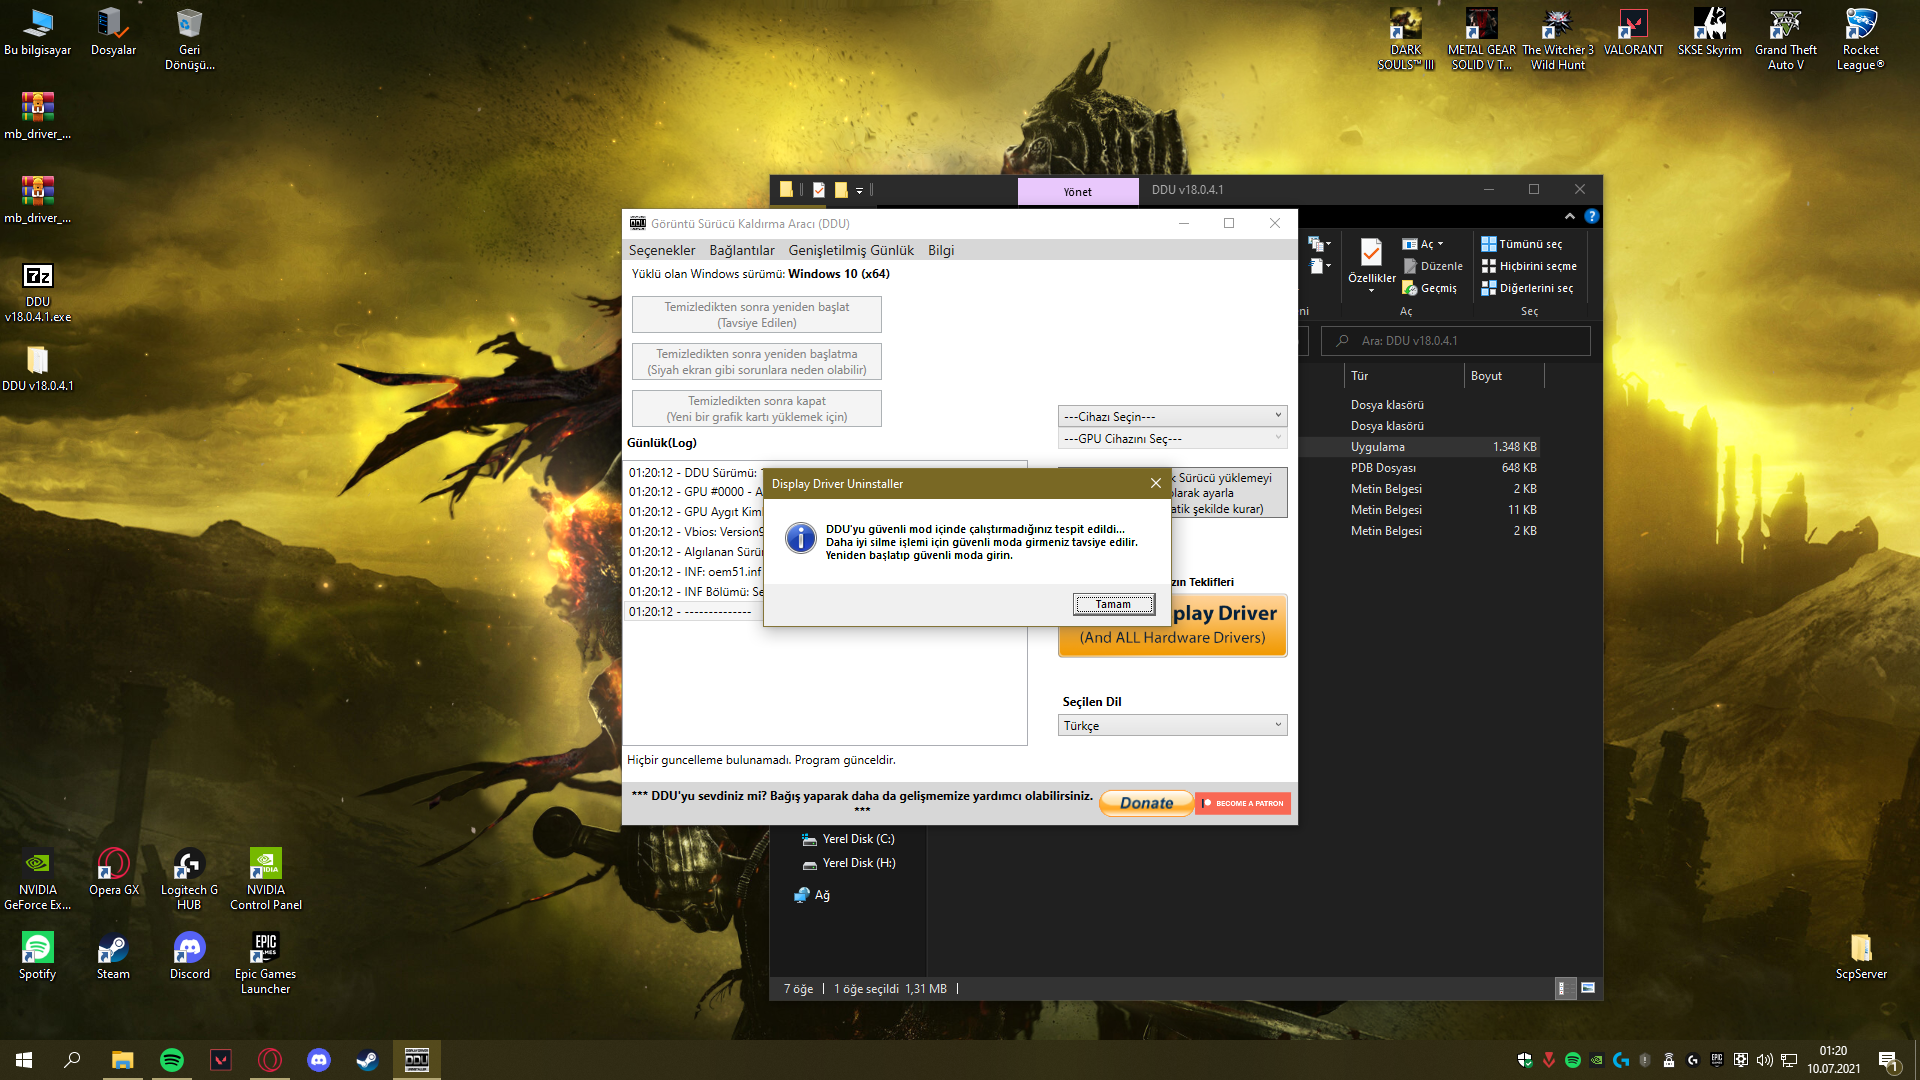The image size is (1920, 1080).
Task: Expand the Aç dropdown arrow in ribbon
Action: tap(1440, 244)
